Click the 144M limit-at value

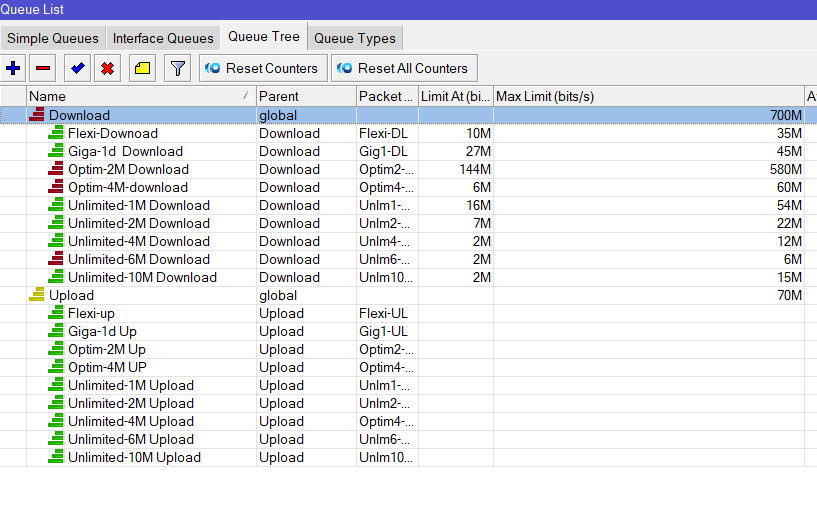475,169
